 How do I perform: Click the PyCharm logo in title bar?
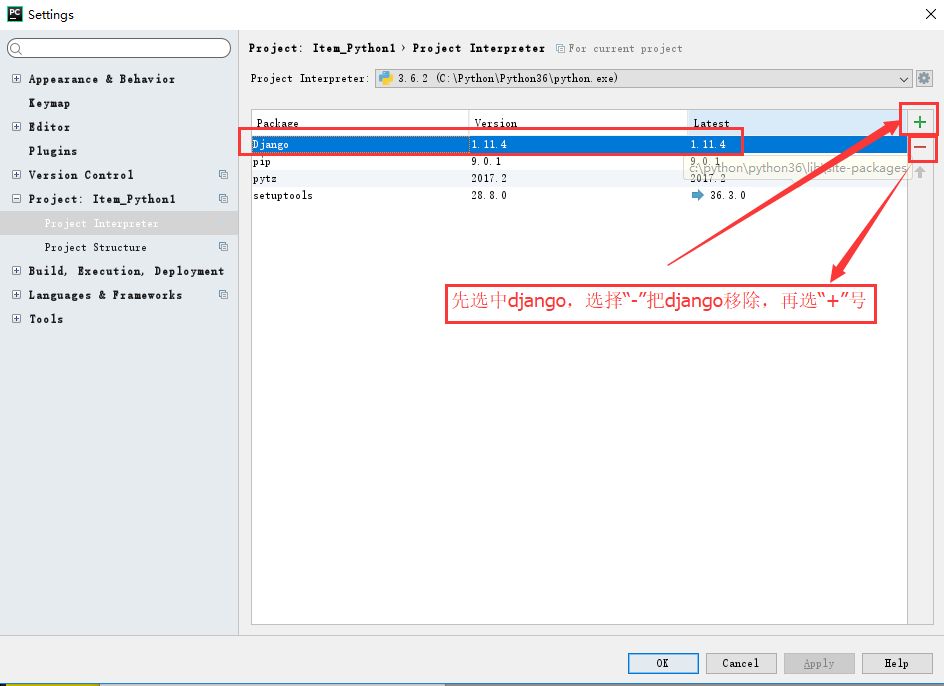(14, 14)
